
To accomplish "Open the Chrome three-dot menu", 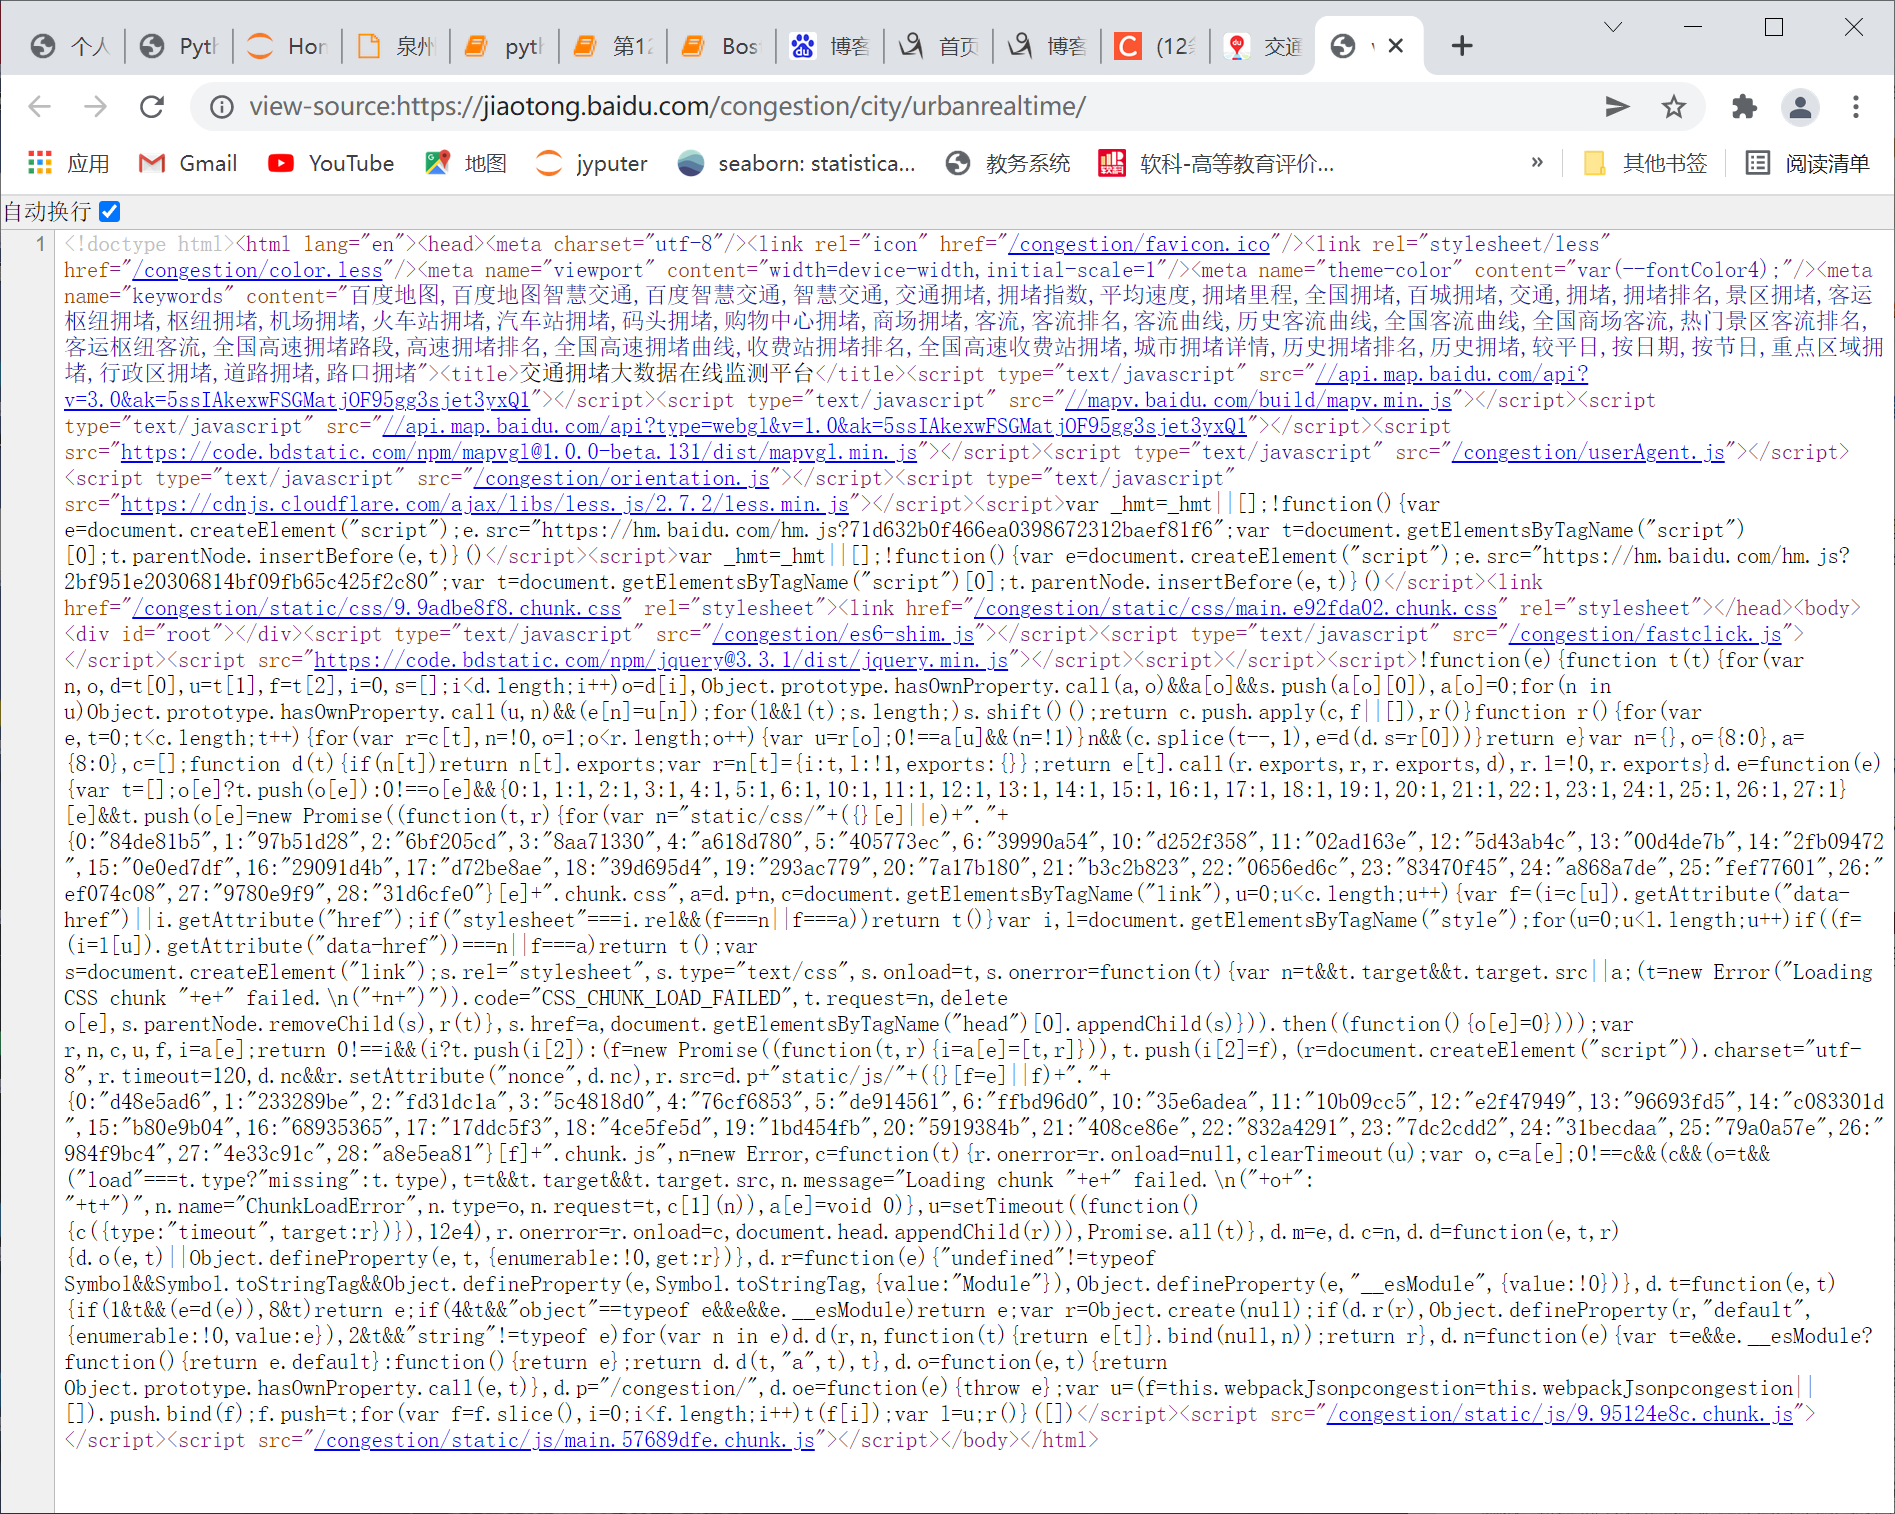I will coord(1856,106).
